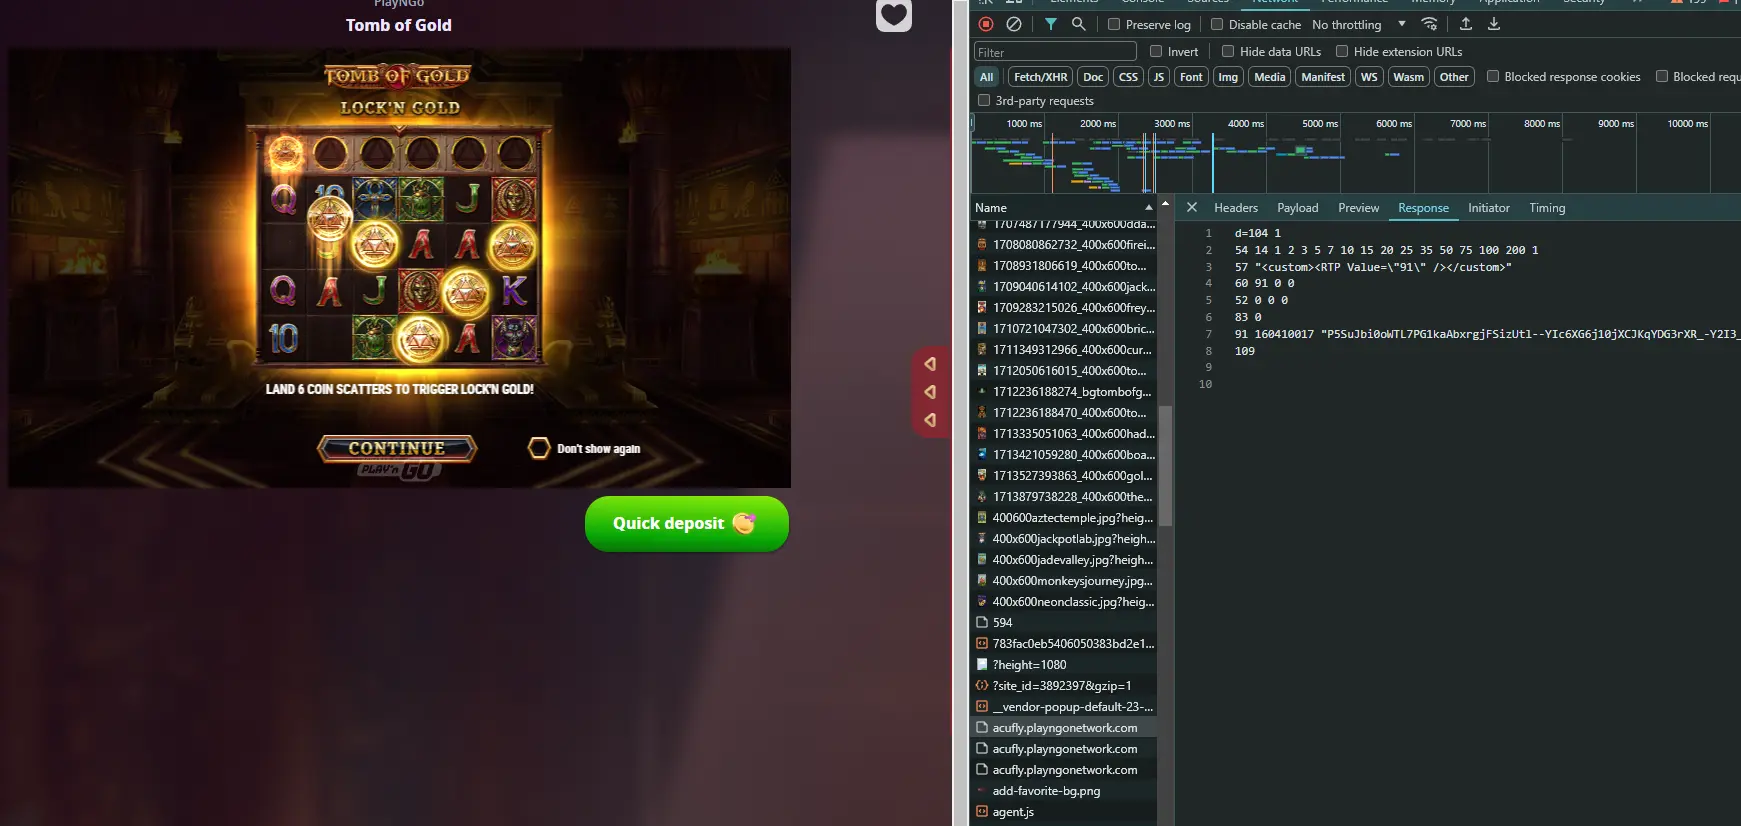Filter by Img requests

1228,77
